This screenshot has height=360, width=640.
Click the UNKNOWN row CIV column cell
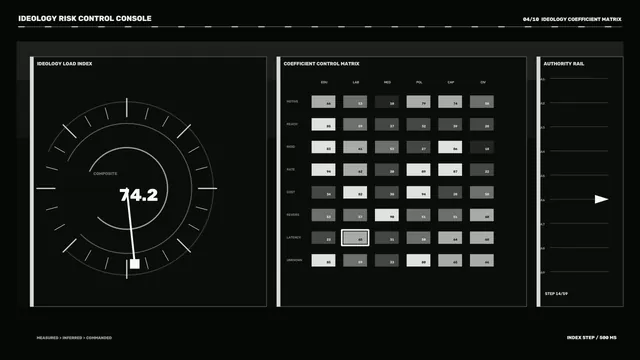[x=482, y=260]
